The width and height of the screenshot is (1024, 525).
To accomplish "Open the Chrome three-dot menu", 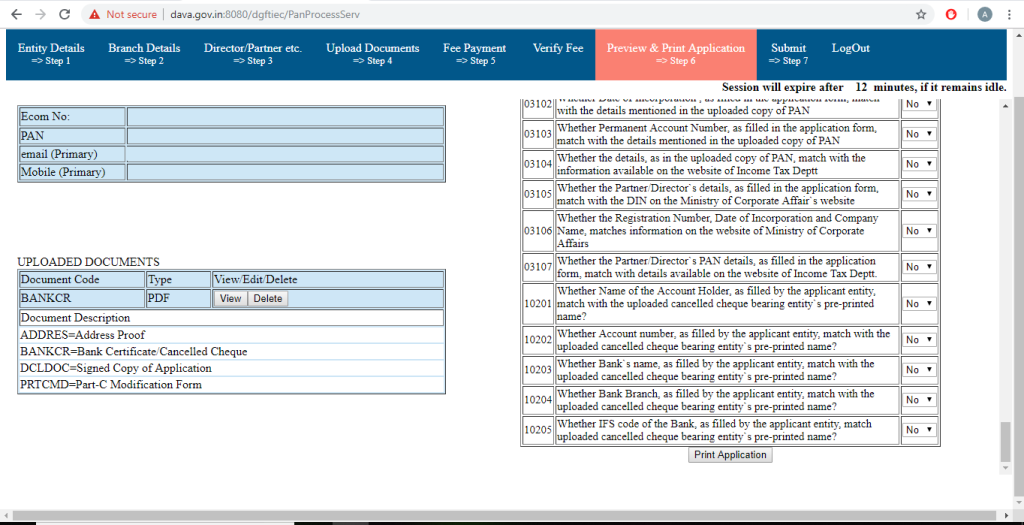I will [1010, 14].
